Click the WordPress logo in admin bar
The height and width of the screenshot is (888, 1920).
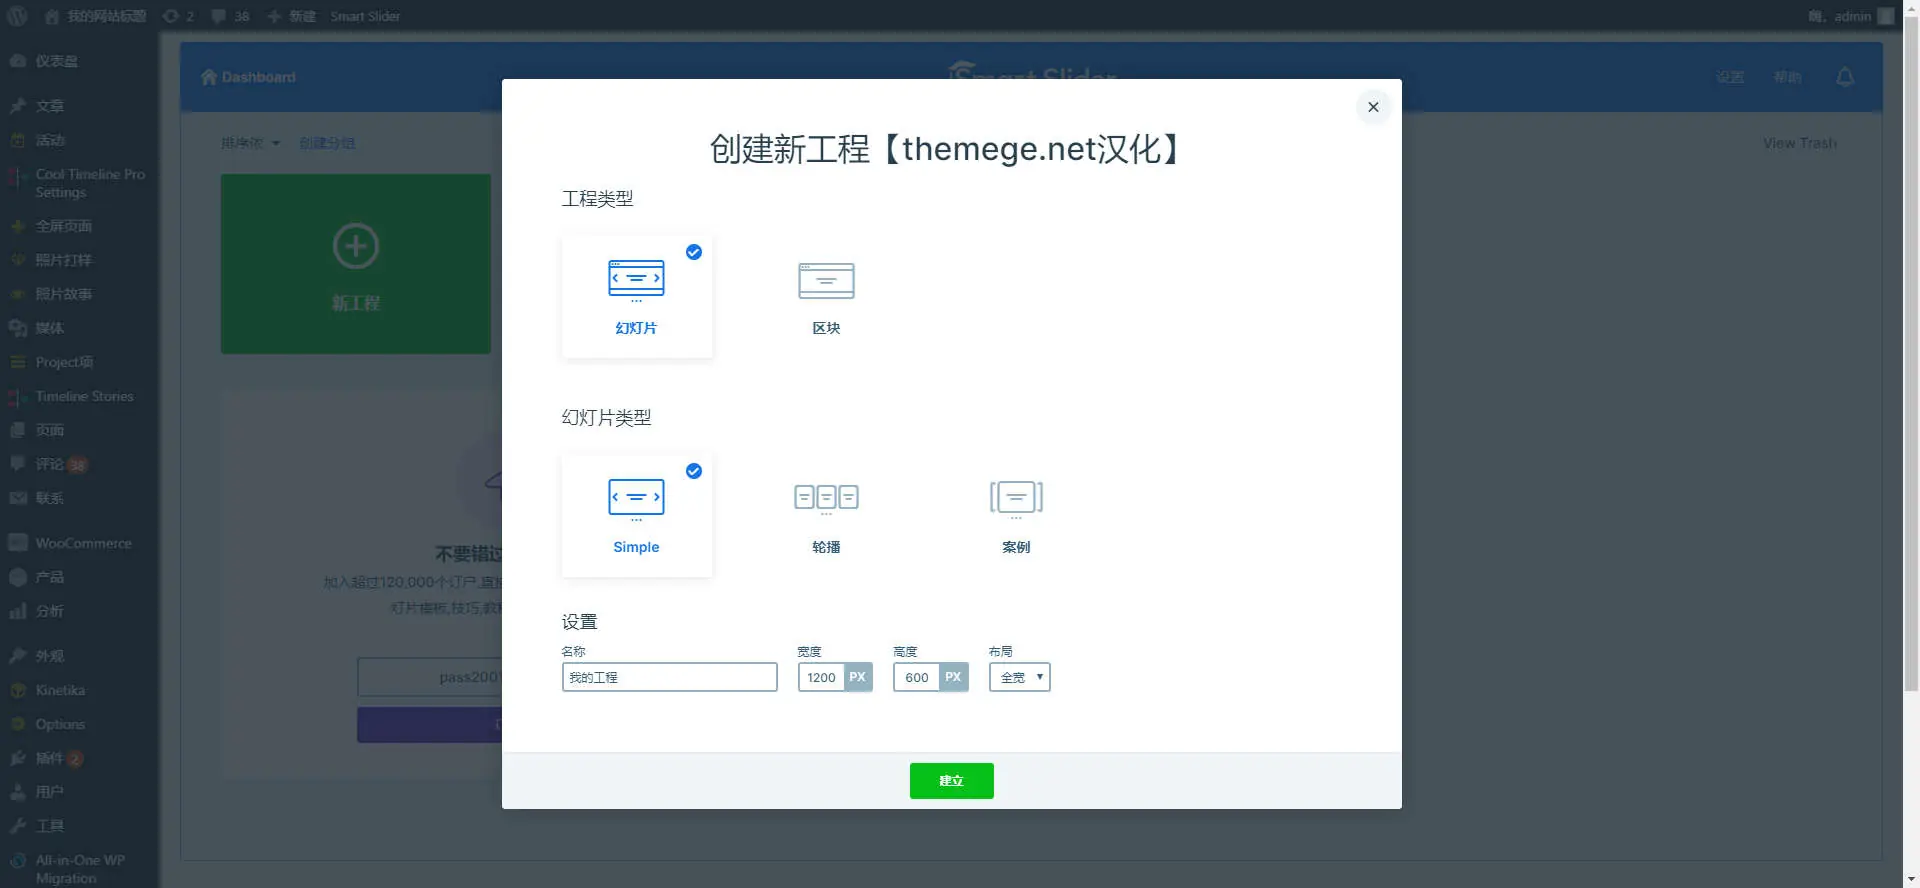coord(18,16)
